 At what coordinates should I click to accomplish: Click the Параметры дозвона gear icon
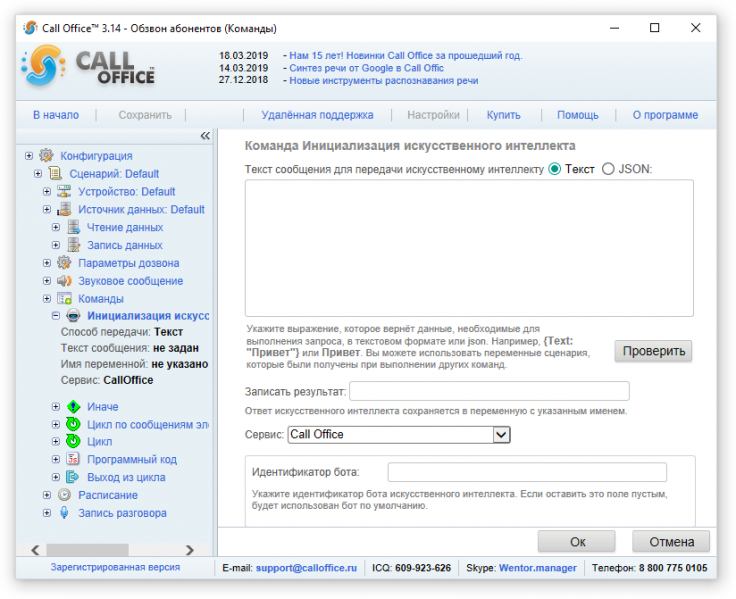point(64,262)
